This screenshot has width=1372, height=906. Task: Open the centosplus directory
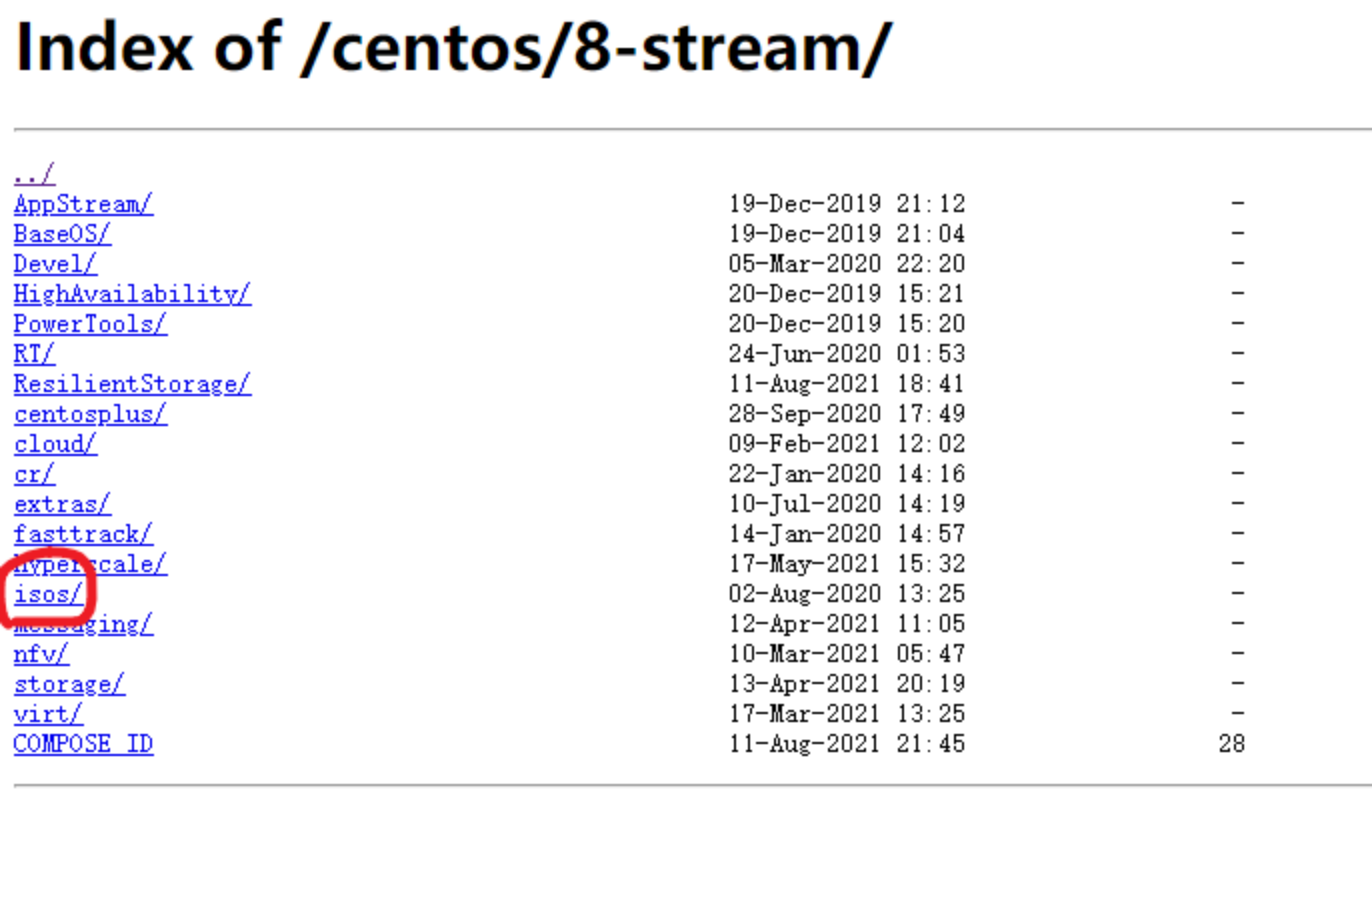(x=90, y=414)
